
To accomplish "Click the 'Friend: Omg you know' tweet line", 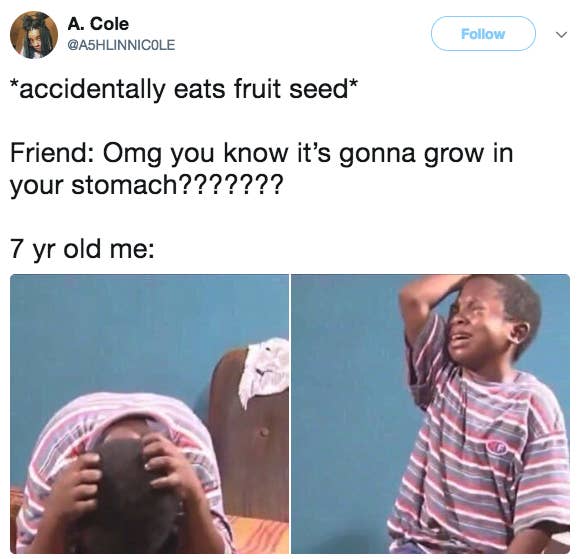I will (x=261, y=153).
